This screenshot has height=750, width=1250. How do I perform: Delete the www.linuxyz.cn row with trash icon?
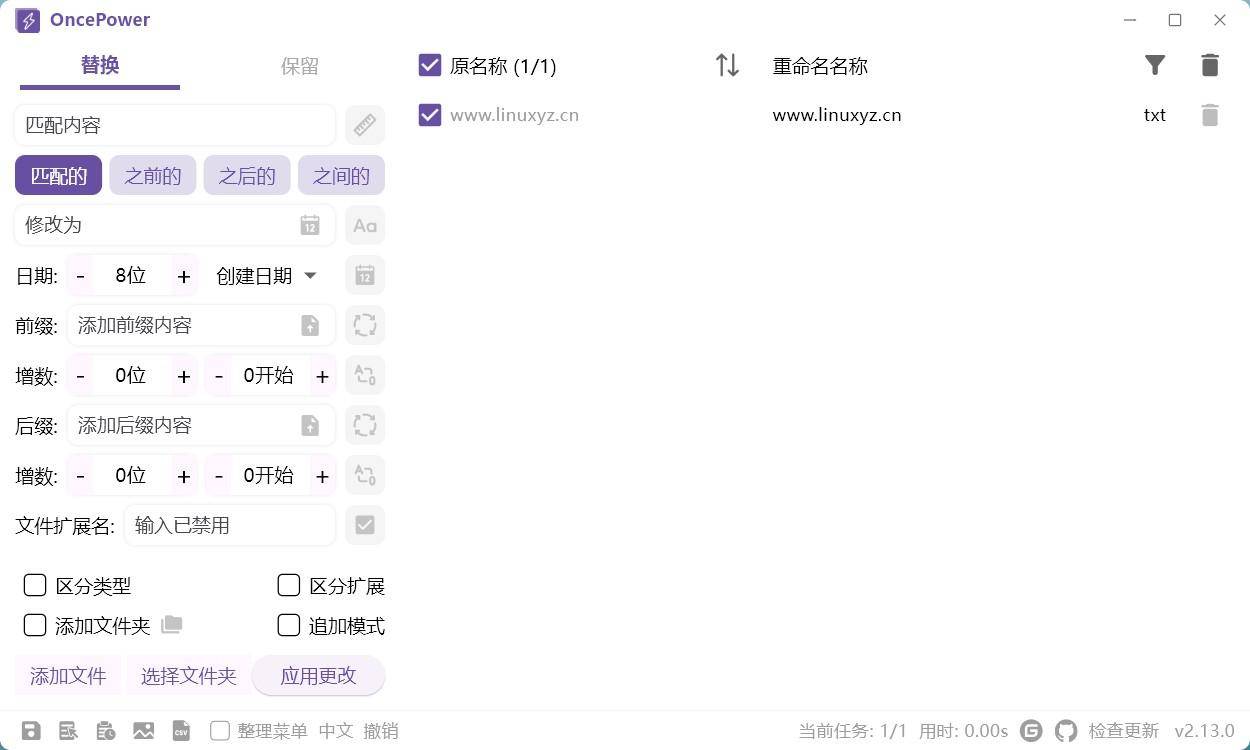(x=1210, y=115)
